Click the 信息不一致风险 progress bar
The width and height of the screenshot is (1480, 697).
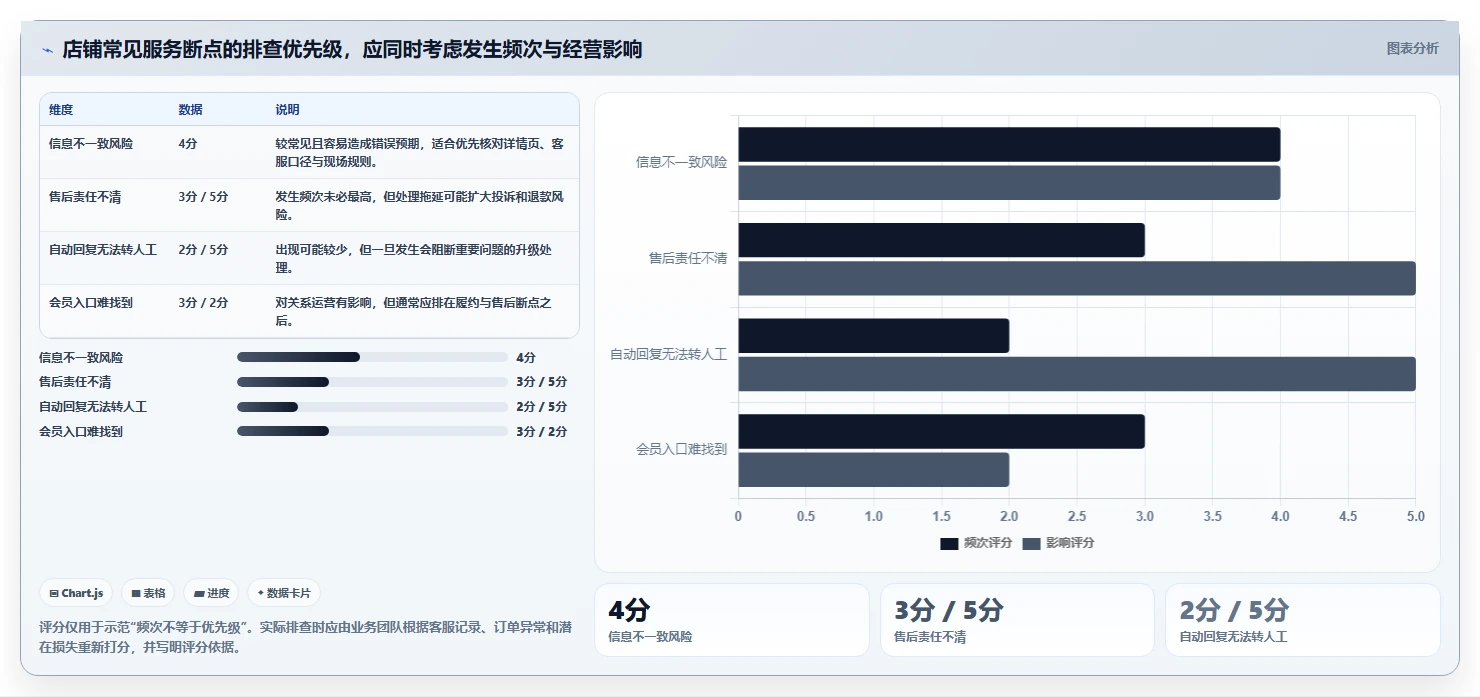click(372, 357)
